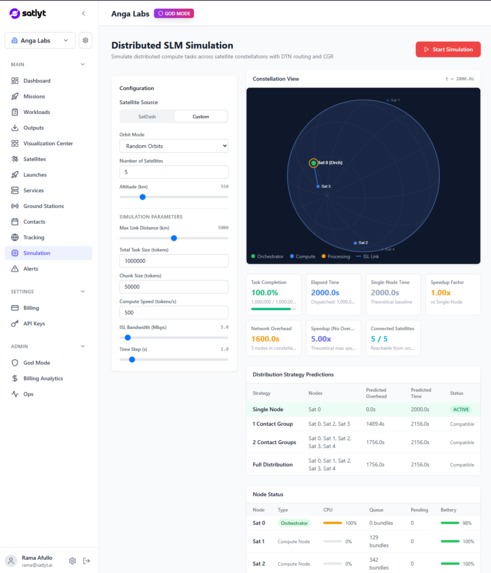Click the Dashboard grid icon

15,80
